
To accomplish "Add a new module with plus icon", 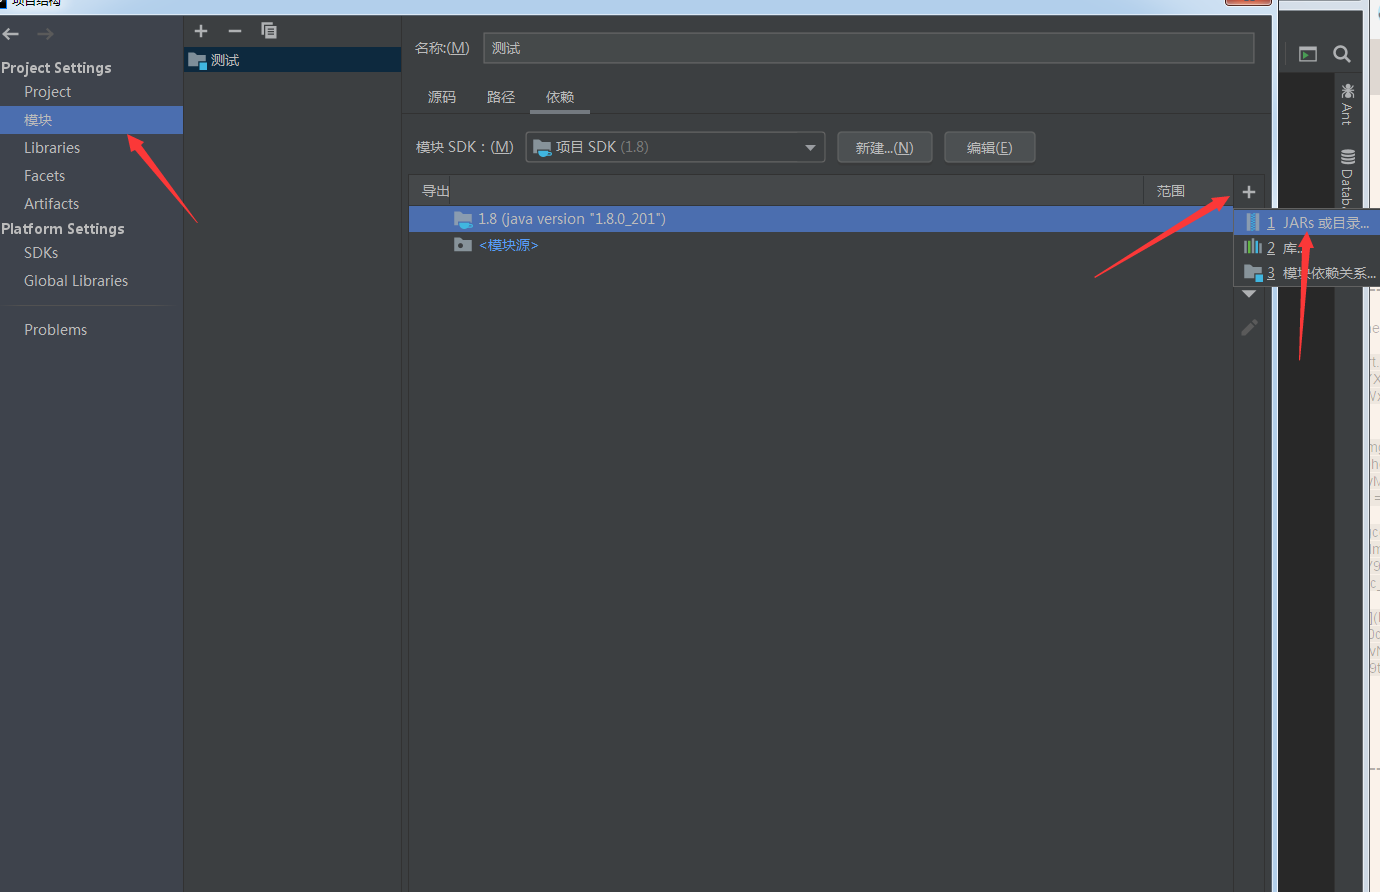I will pos(201,31).
